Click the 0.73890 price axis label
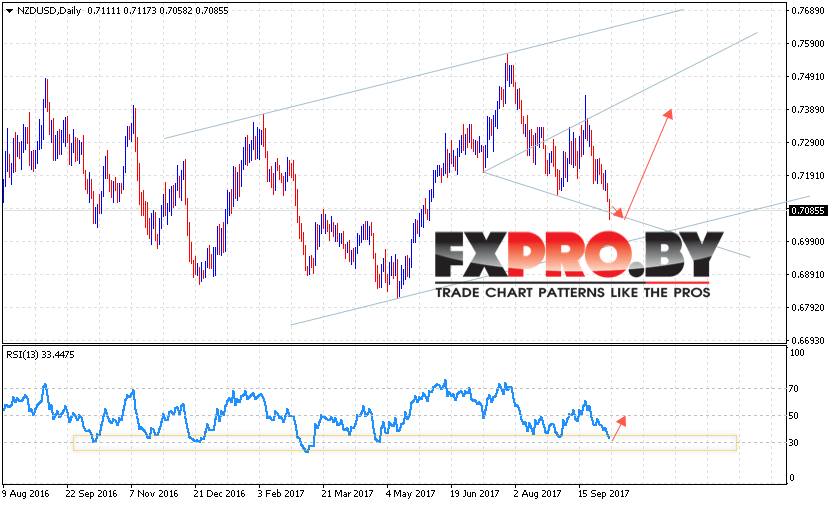 (807, 109)
